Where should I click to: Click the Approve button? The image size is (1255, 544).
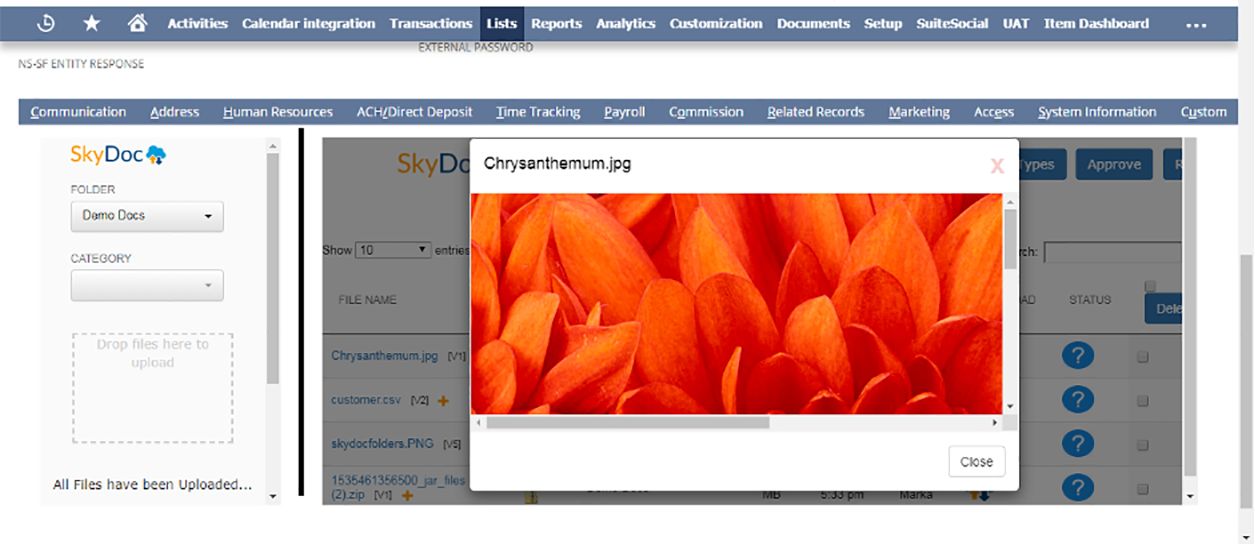coord(1114,165)
